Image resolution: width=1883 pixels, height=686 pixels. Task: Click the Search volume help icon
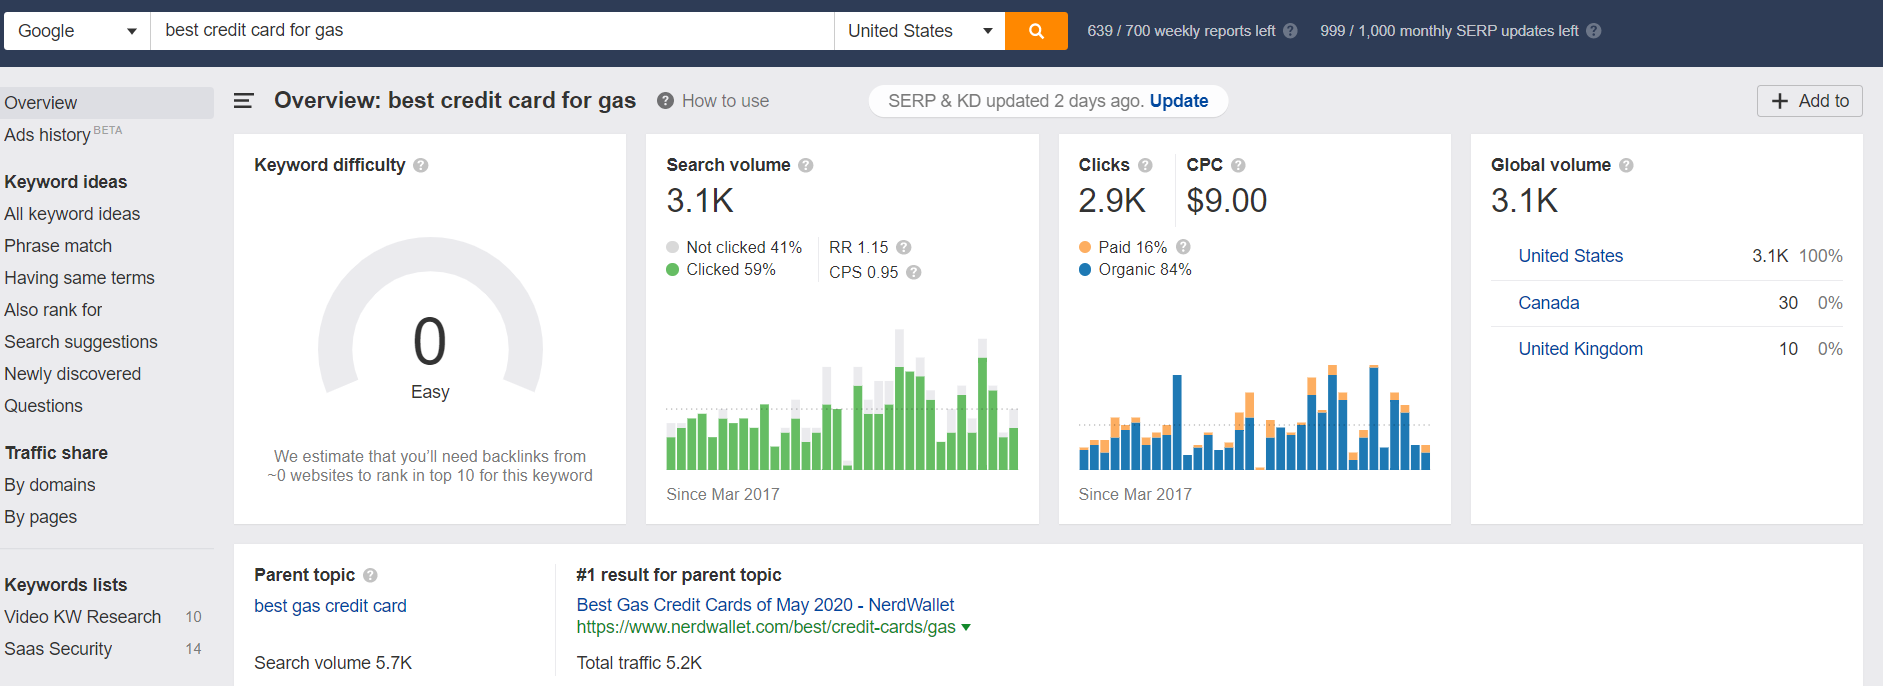(806, 165)
